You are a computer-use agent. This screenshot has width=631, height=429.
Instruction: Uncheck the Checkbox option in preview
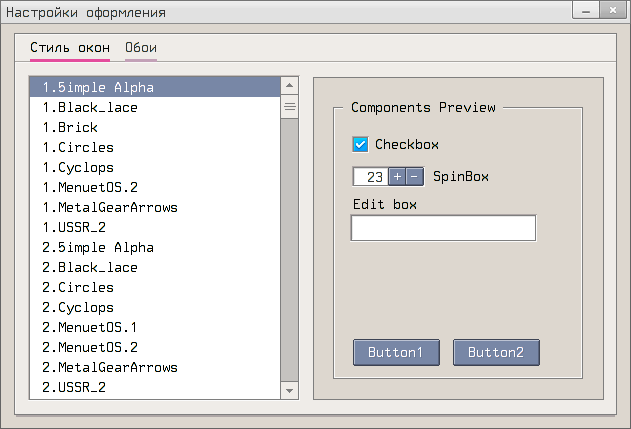click(361, 145)
